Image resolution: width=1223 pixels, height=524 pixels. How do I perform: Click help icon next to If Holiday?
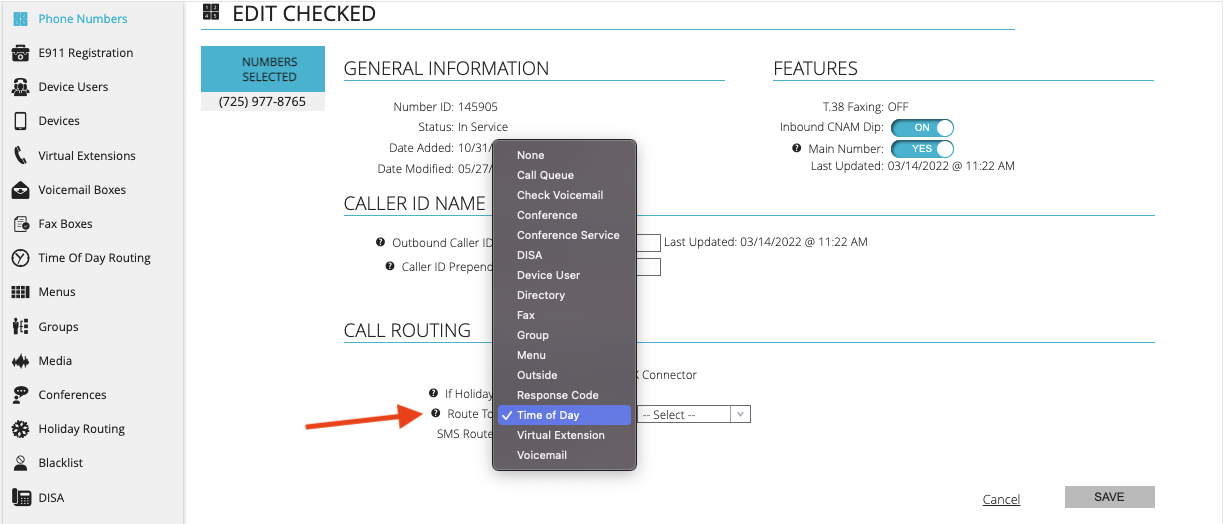pos(433,393)
